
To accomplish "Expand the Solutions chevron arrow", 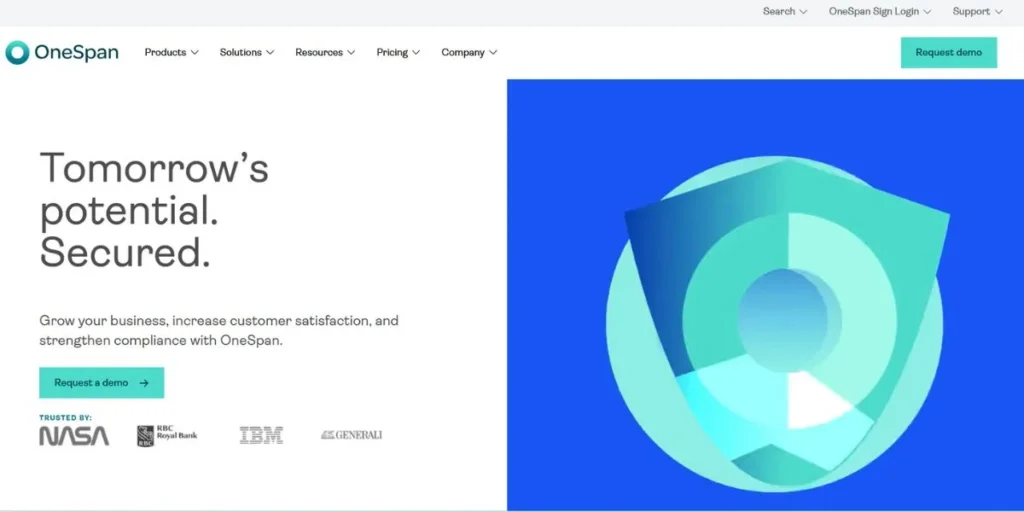I will tap(270, 52).
